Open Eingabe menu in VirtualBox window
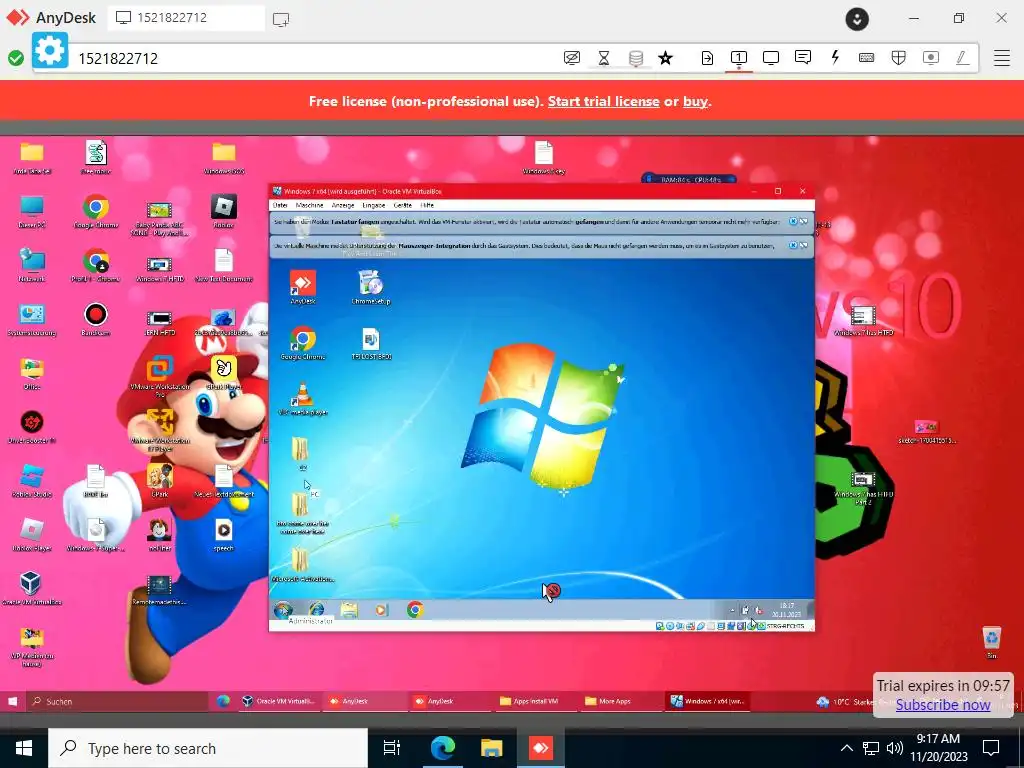Screen dimensions: 1024x768 pyautogui.click(x=374, y=205)
